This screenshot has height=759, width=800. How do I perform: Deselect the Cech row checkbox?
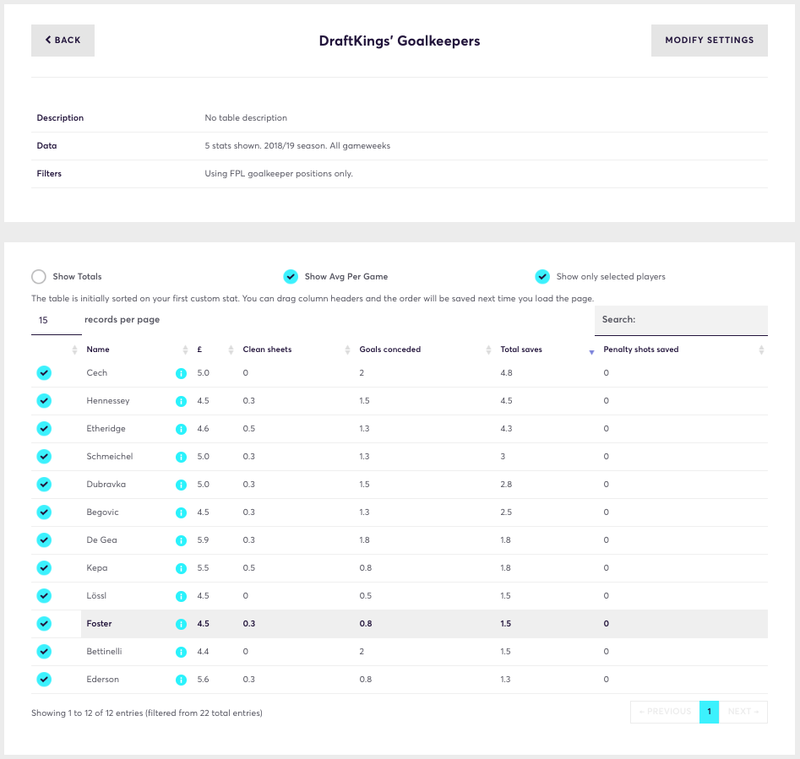tap(44, 373)
